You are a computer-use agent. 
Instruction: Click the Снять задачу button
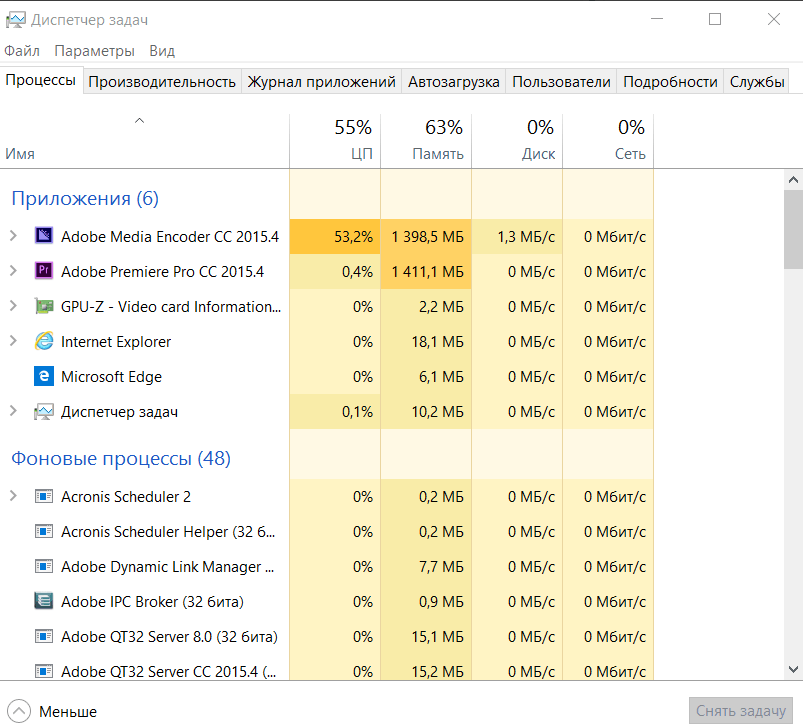(741, 711)
